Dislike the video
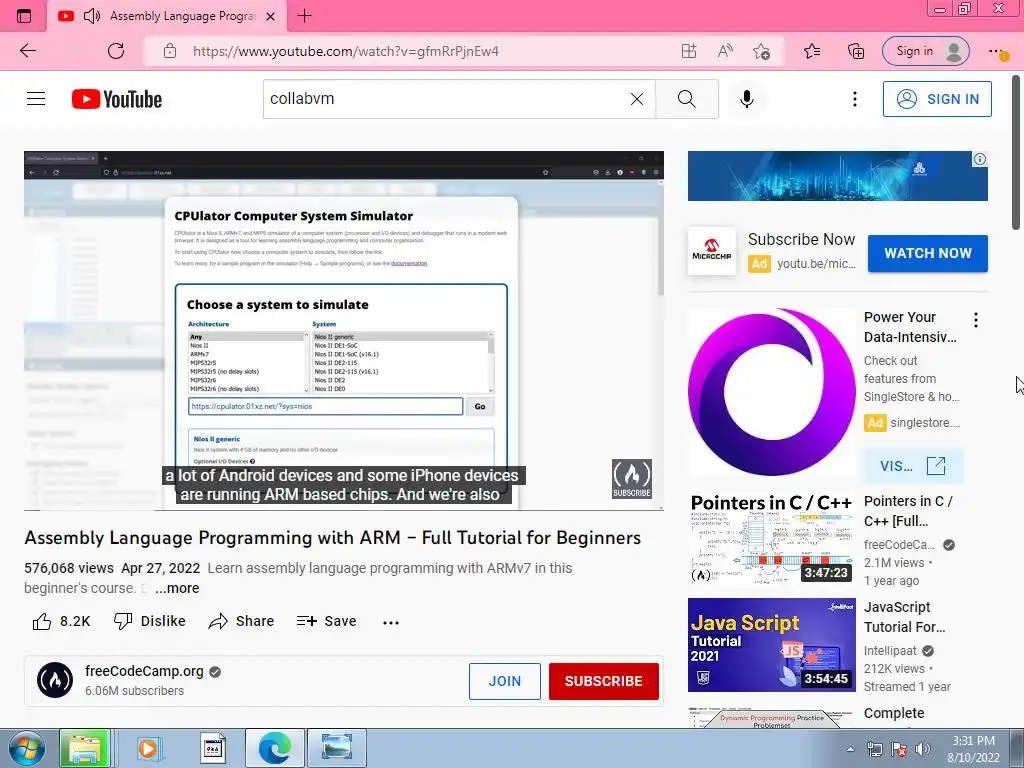 (150, 621)
